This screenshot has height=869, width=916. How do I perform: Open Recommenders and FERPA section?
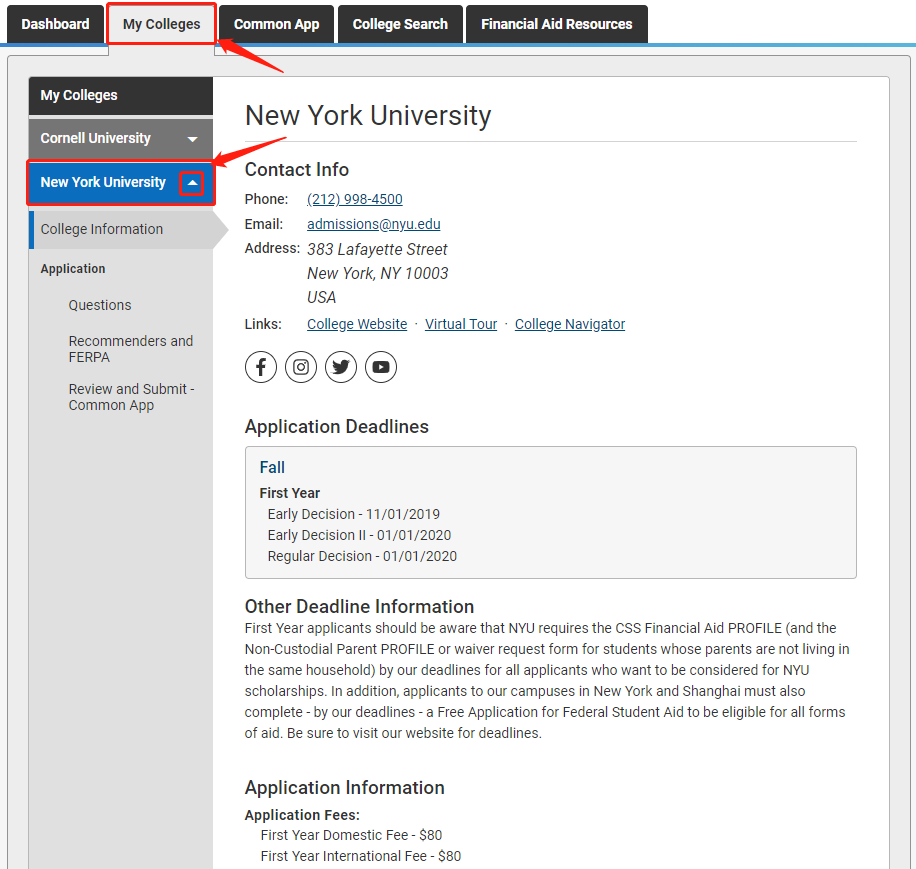(x=131, y=348)
